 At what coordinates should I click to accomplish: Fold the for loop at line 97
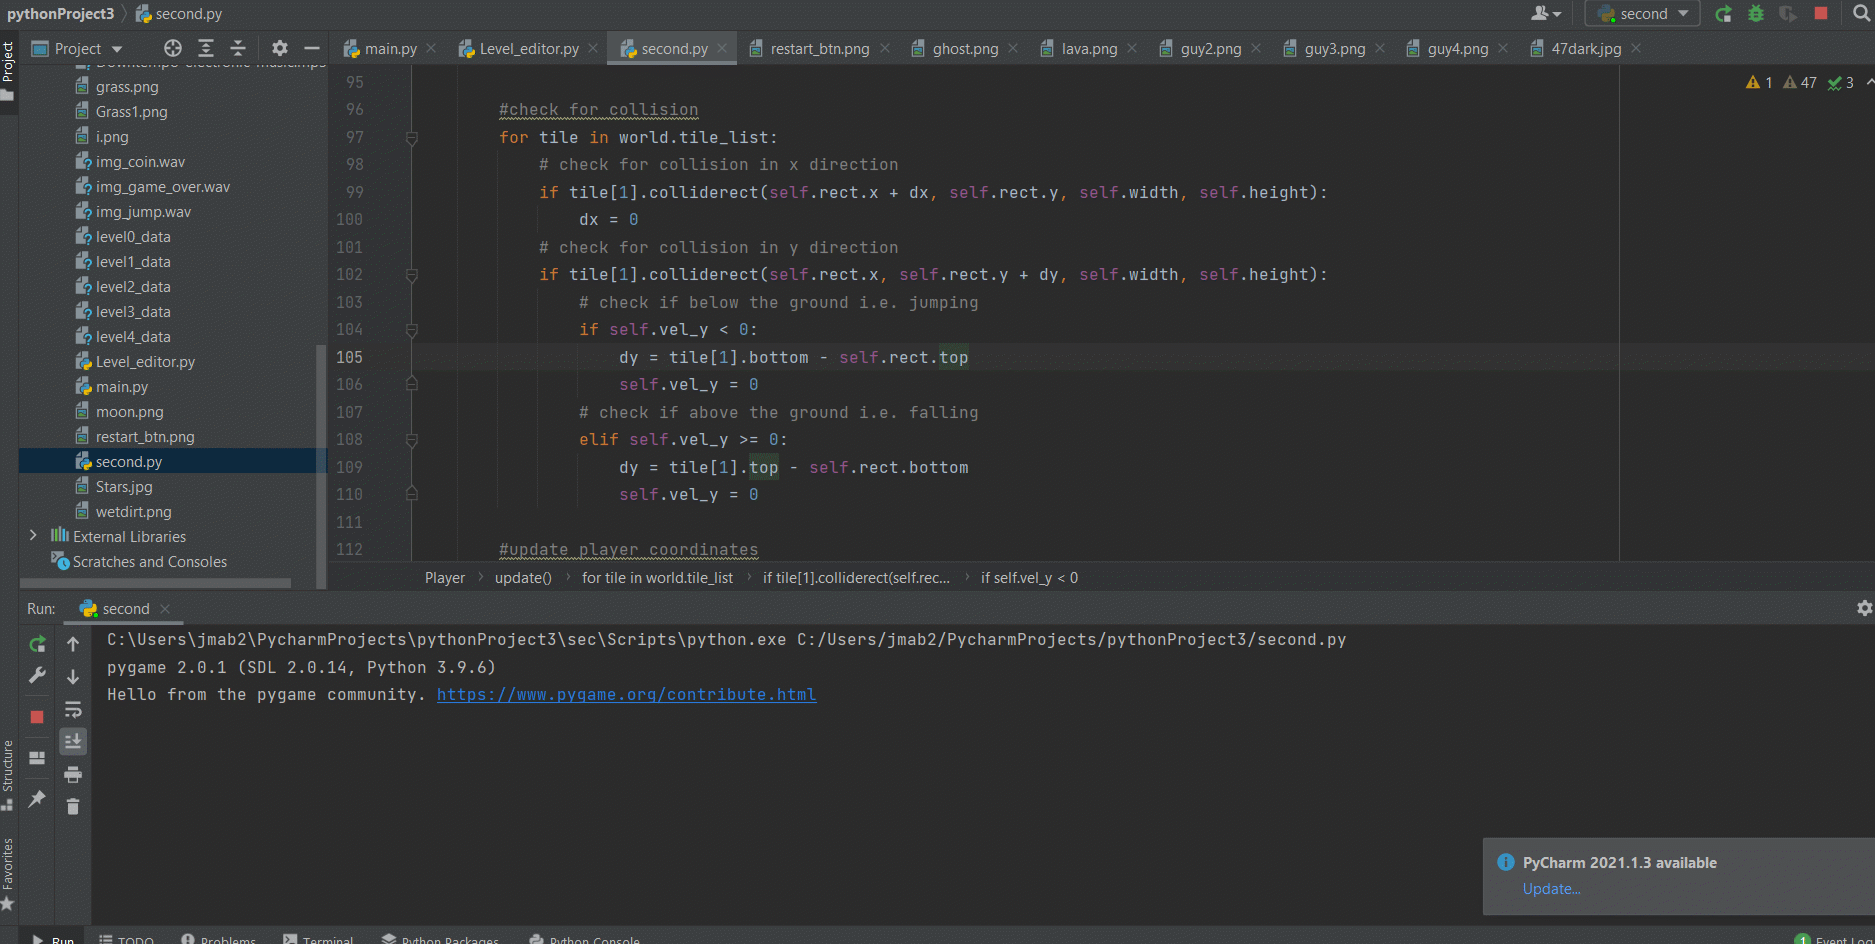click(411, 138)
